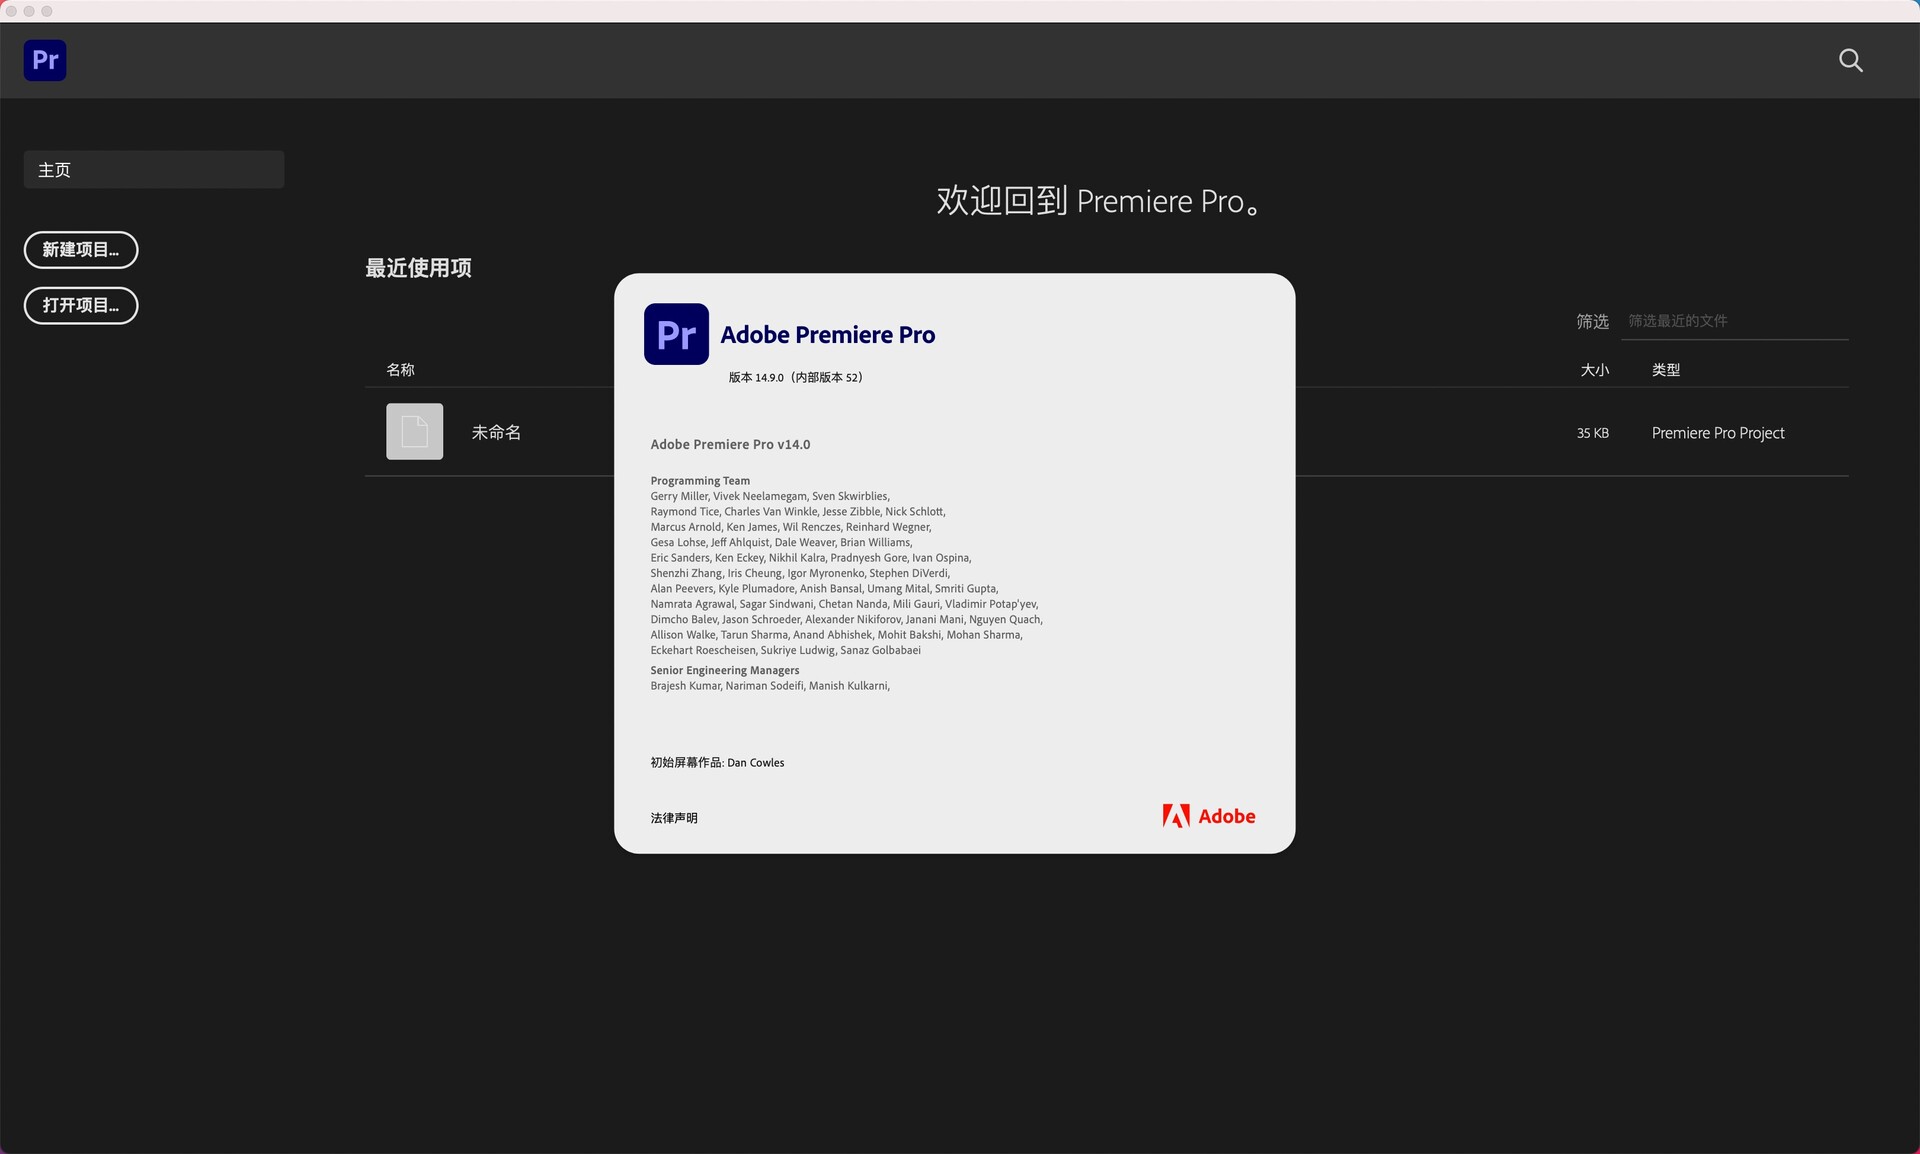Click the Premiere Pro logo in header
1920x1154 pixels.
click(x=45, y=60)
